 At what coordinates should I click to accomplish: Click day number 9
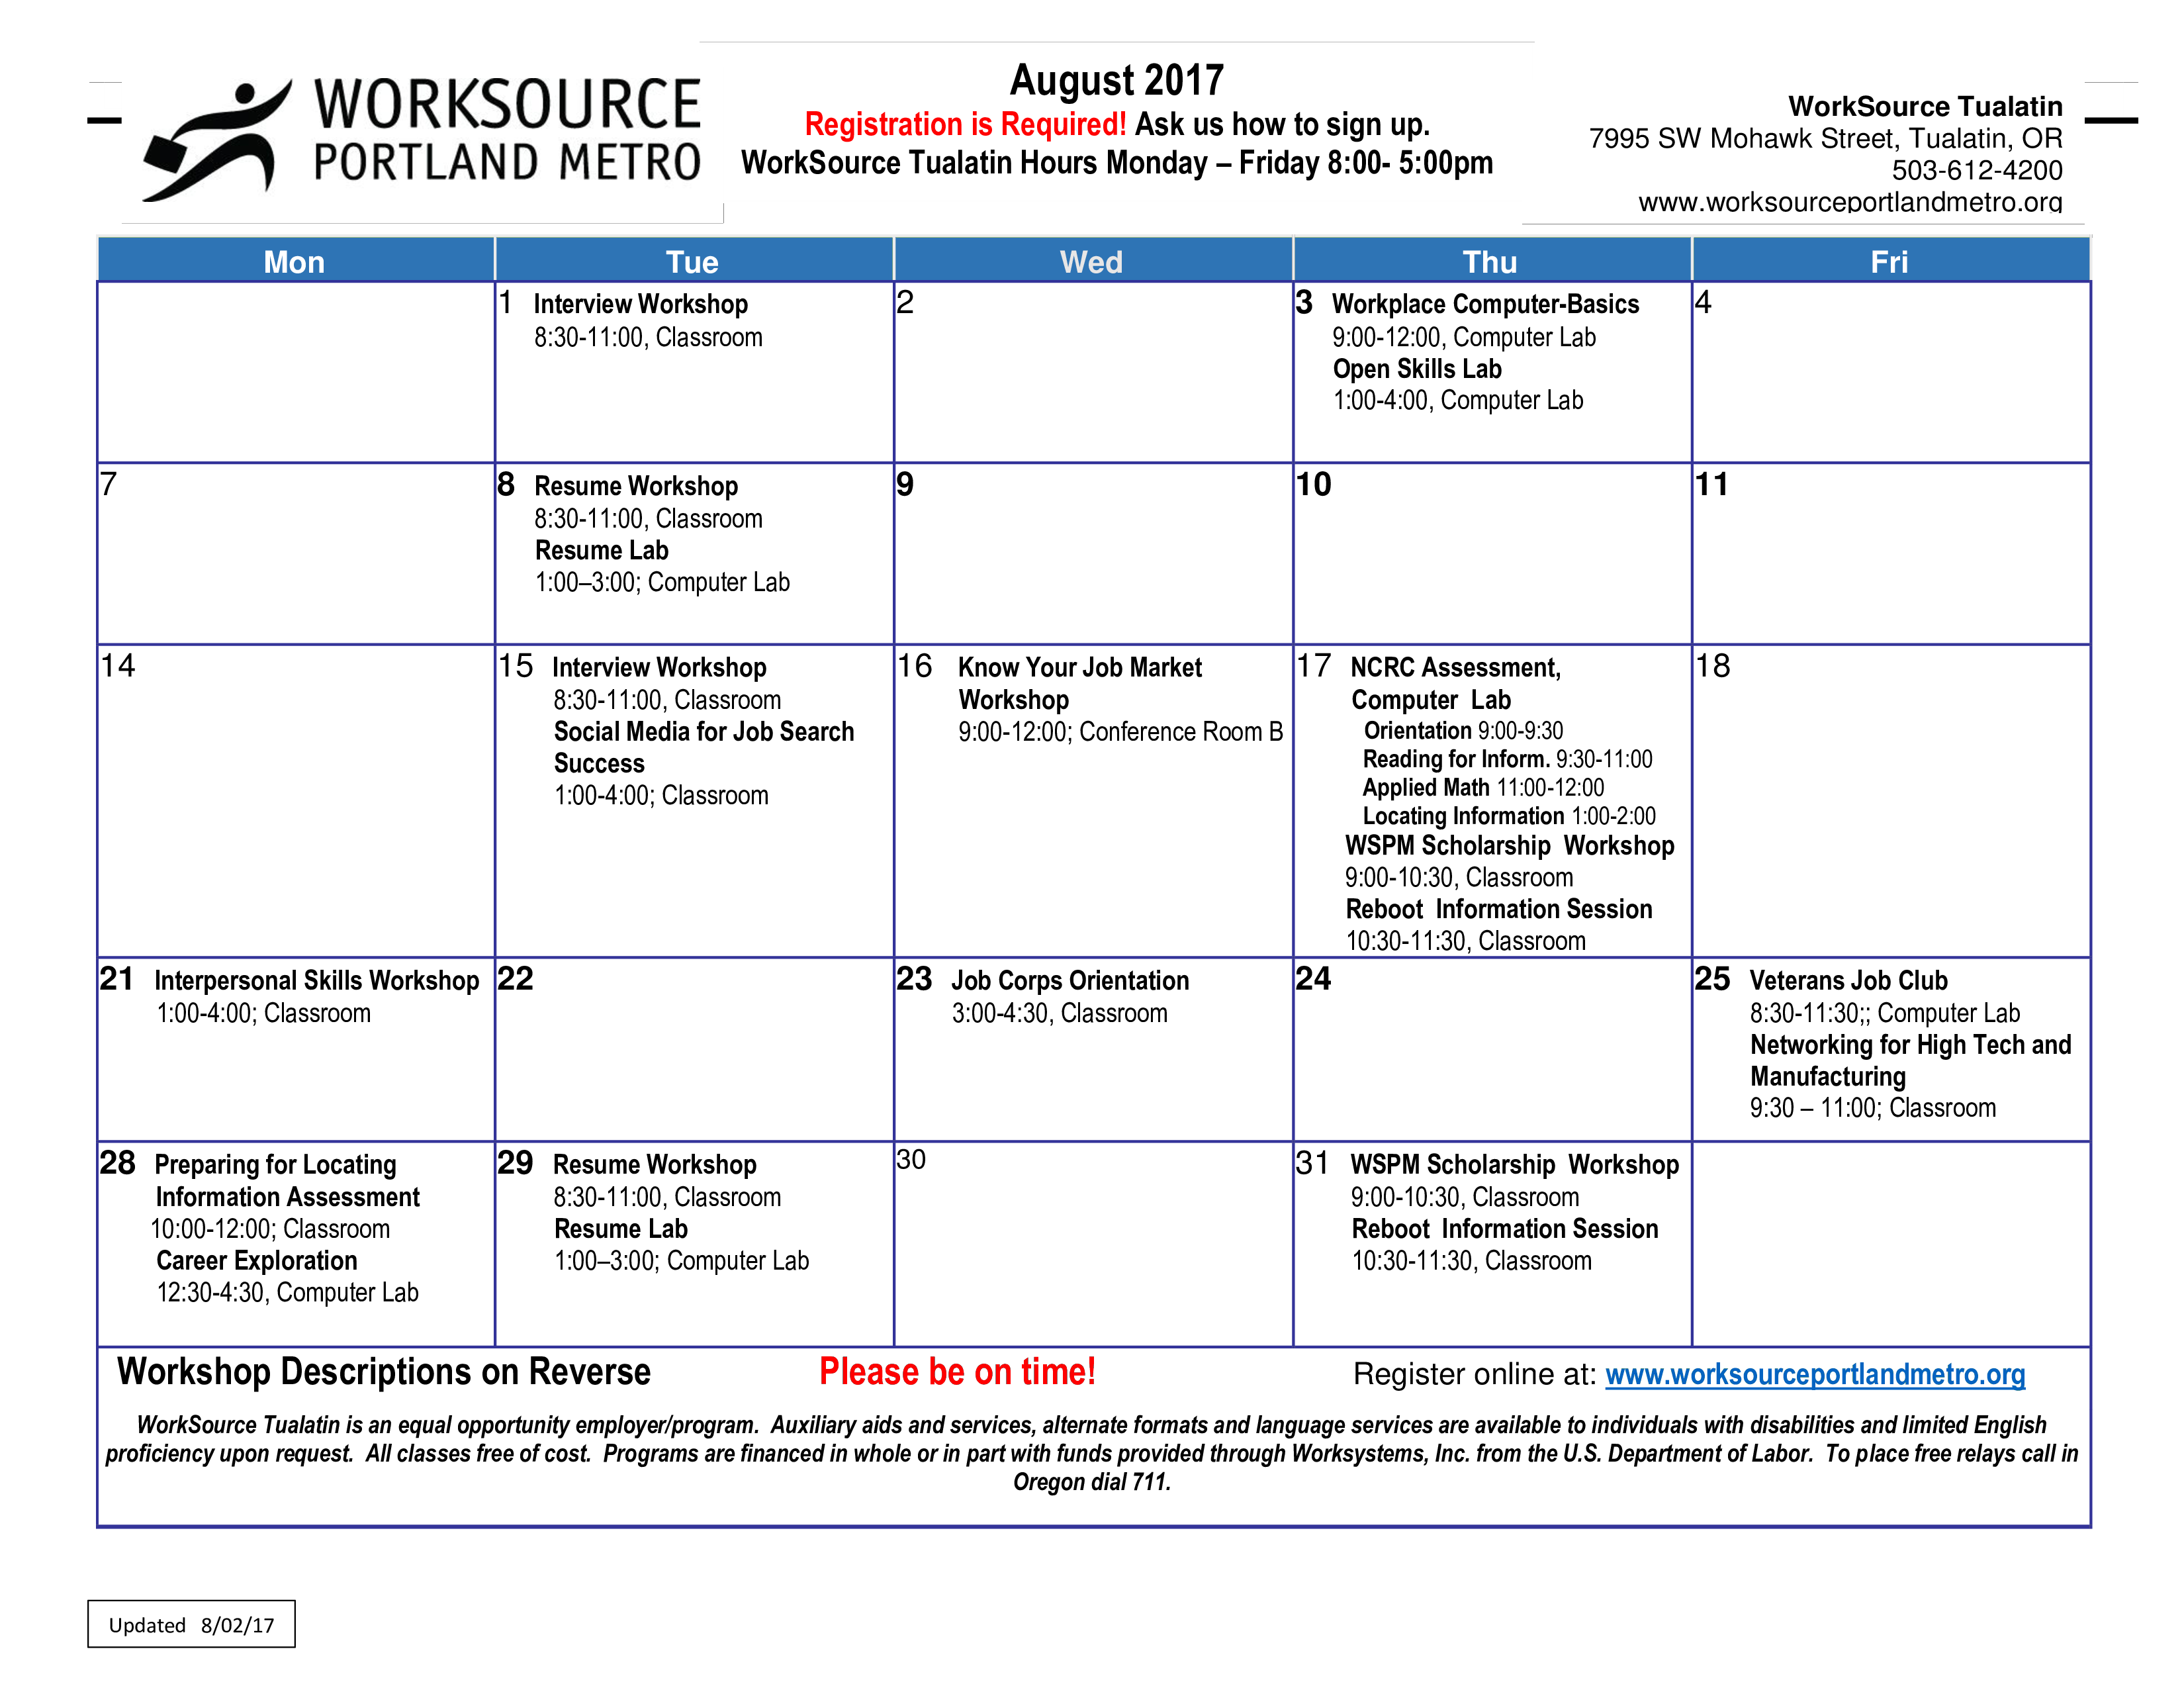point(905,484)
